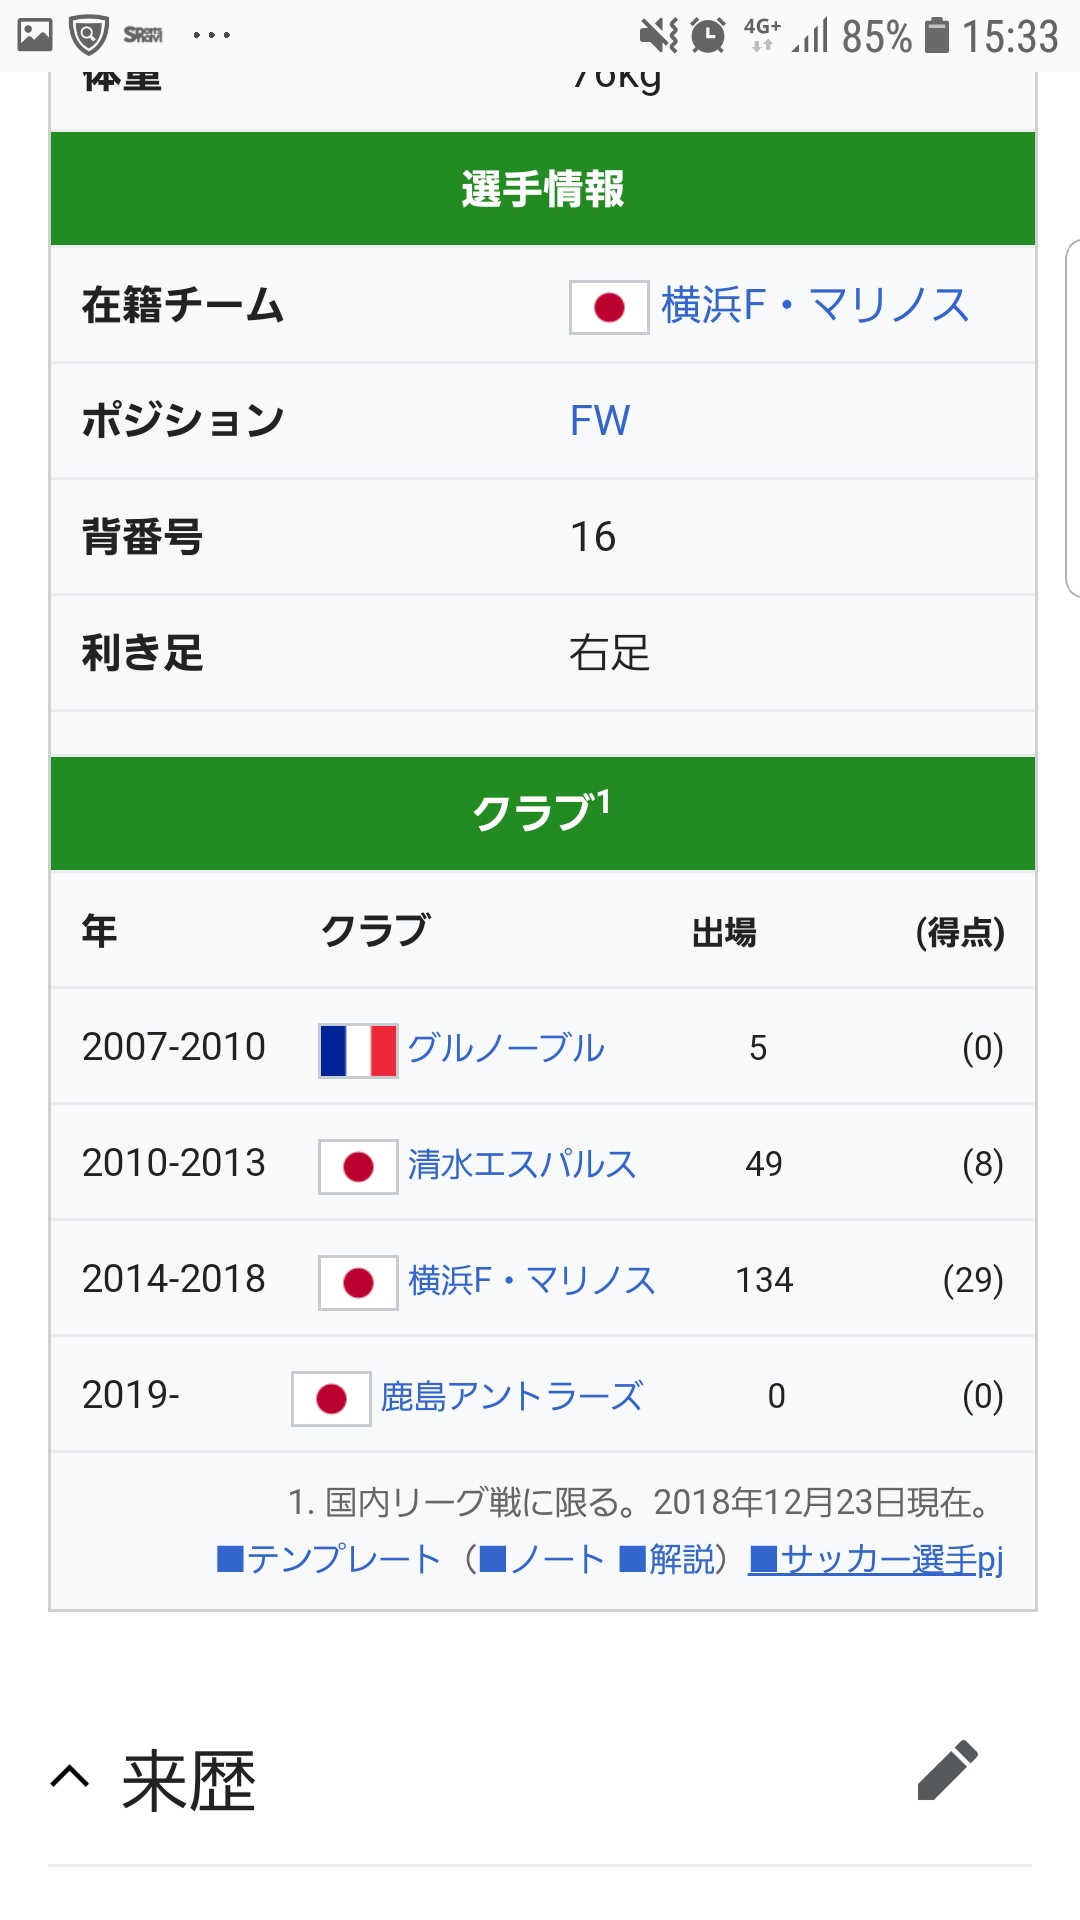Collapse the 来歴 section chevron

70,1777
